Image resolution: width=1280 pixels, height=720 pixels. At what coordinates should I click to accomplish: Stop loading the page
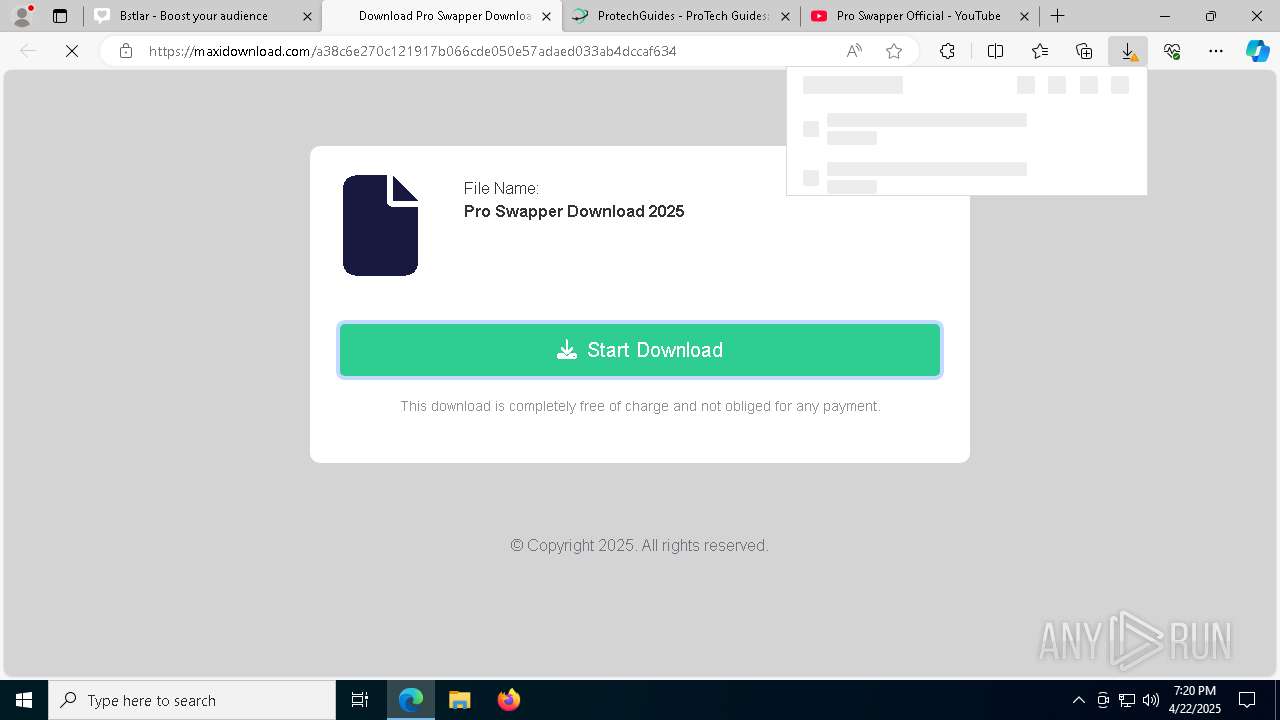pyautogui.click(x=72, y=51)
